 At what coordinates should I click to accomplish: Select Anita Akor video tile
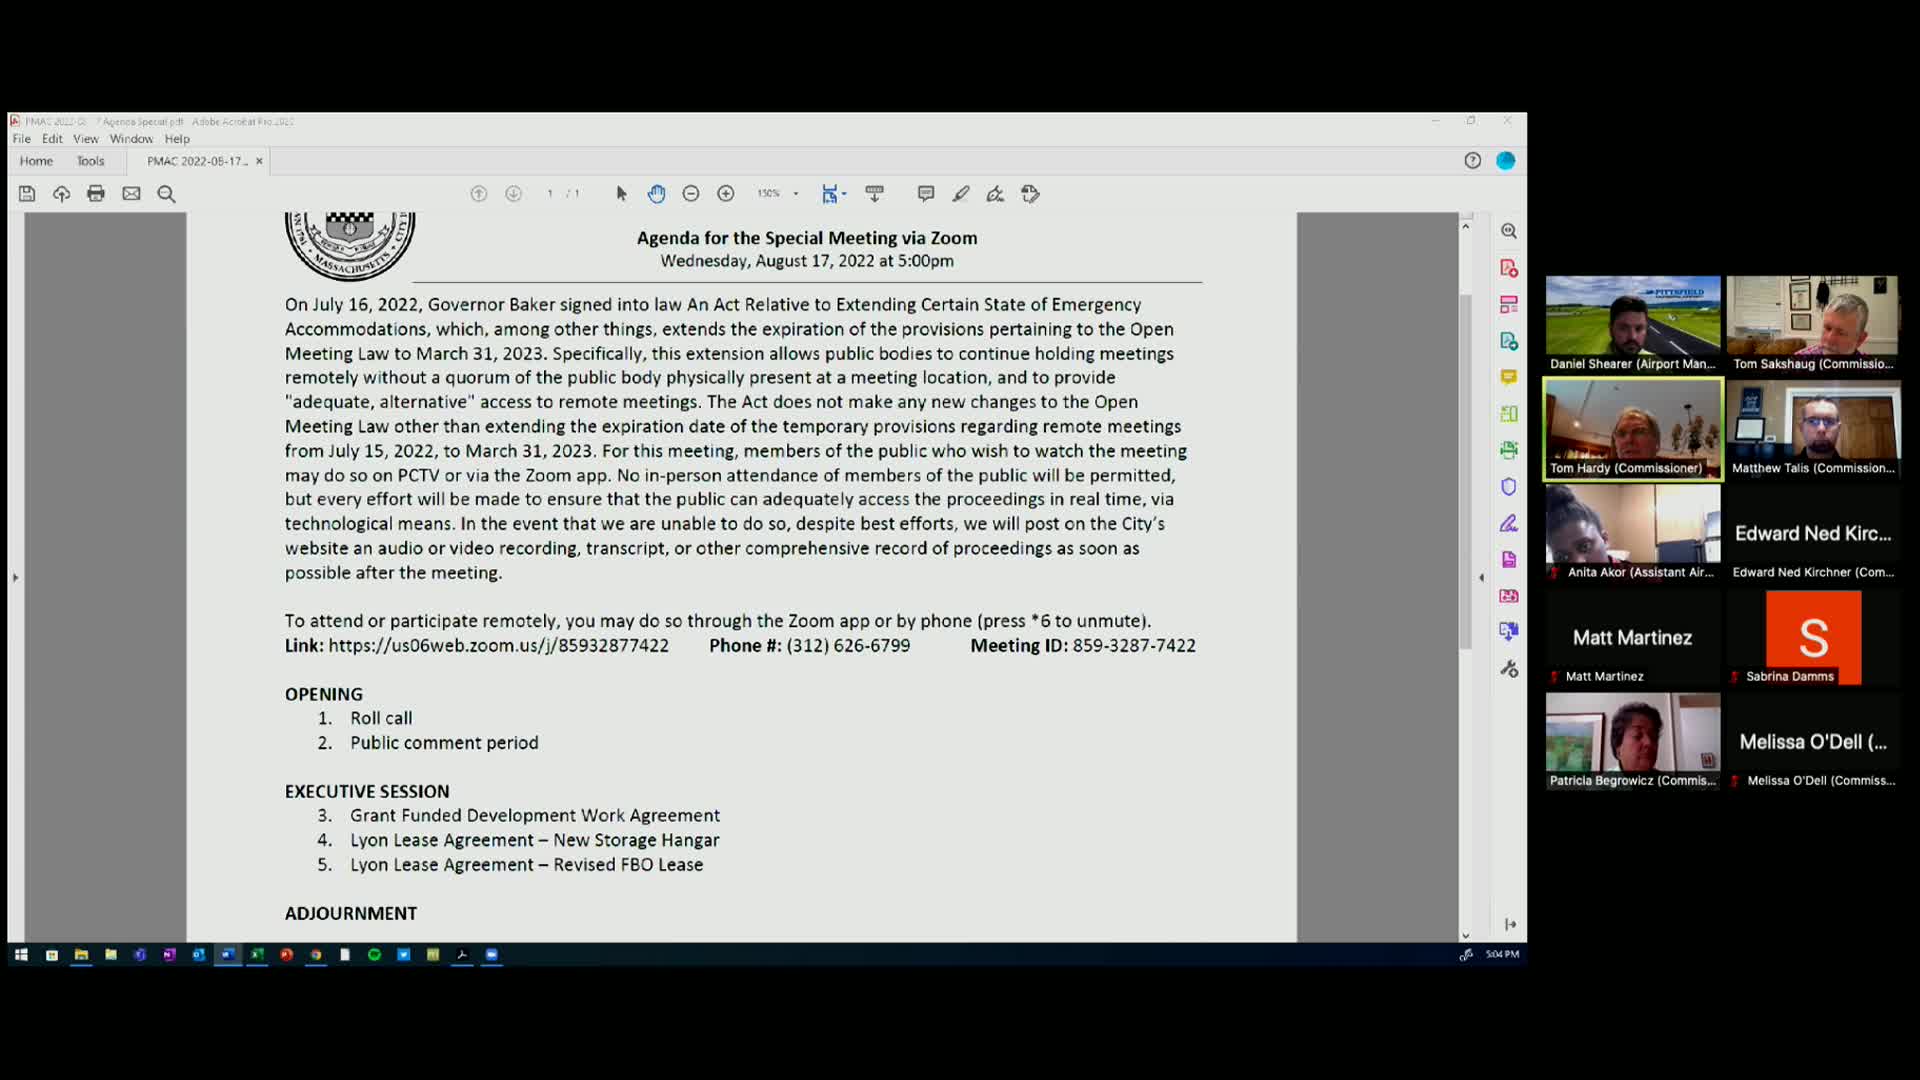pyautogui.click(x=1633, y=533)
